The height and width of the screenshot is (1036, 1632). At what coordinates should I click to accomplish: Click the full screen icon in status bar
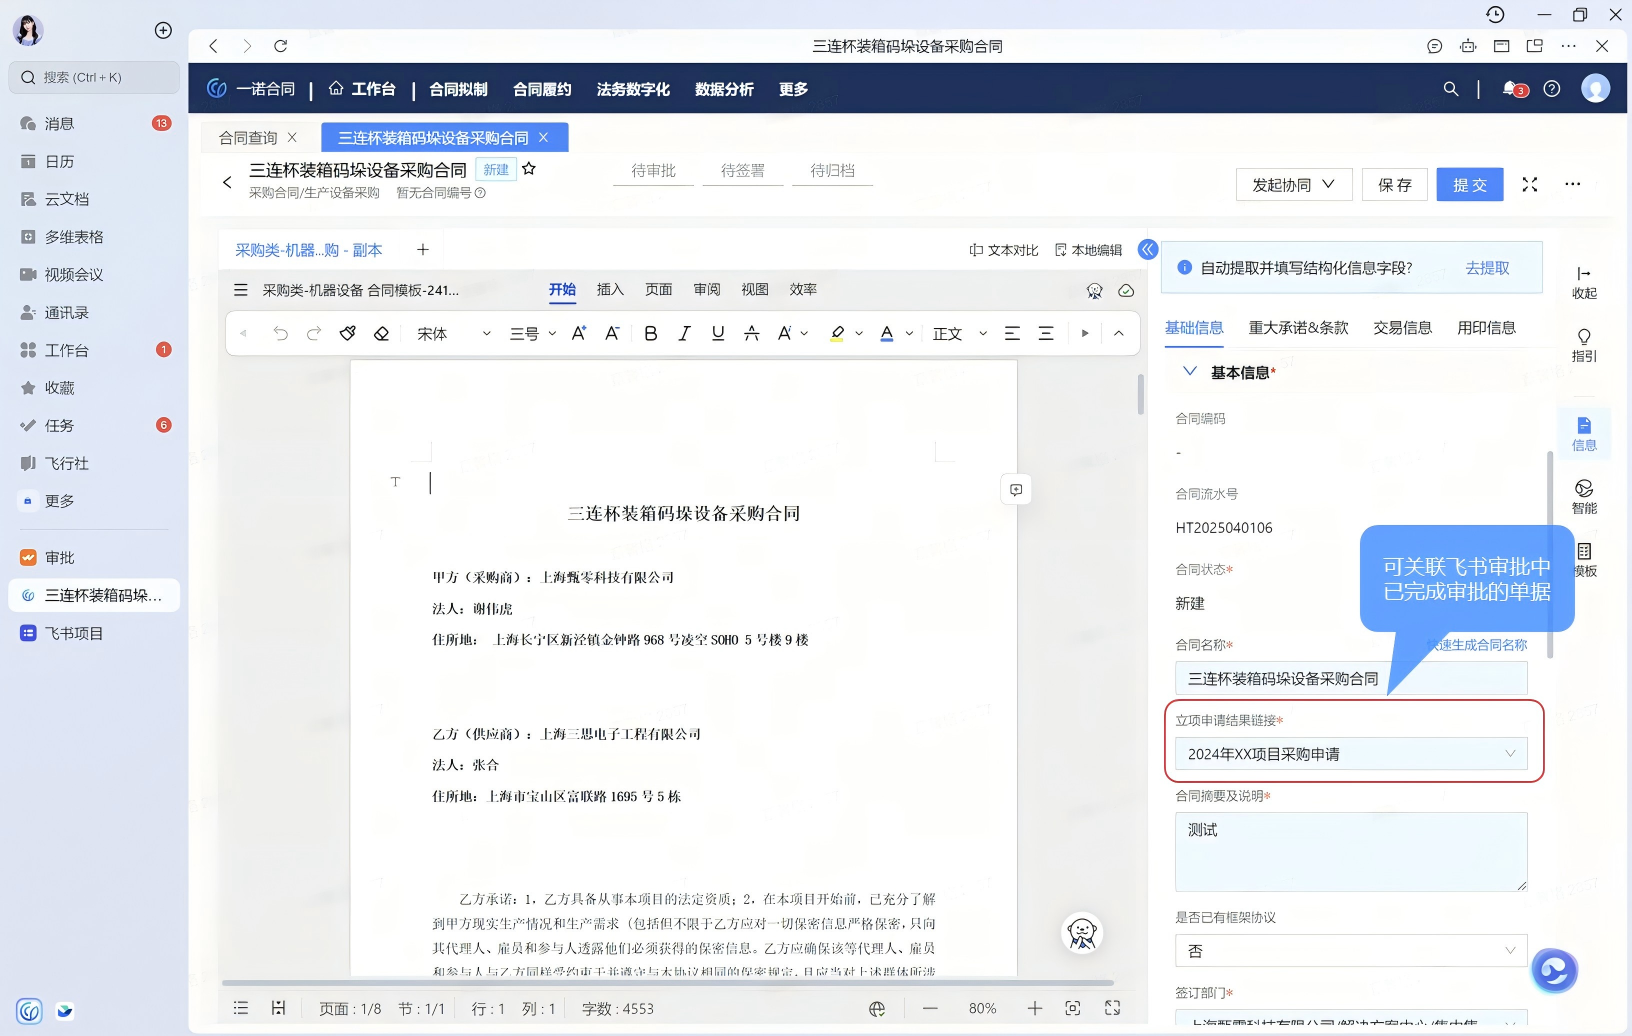(1112, 1008)
